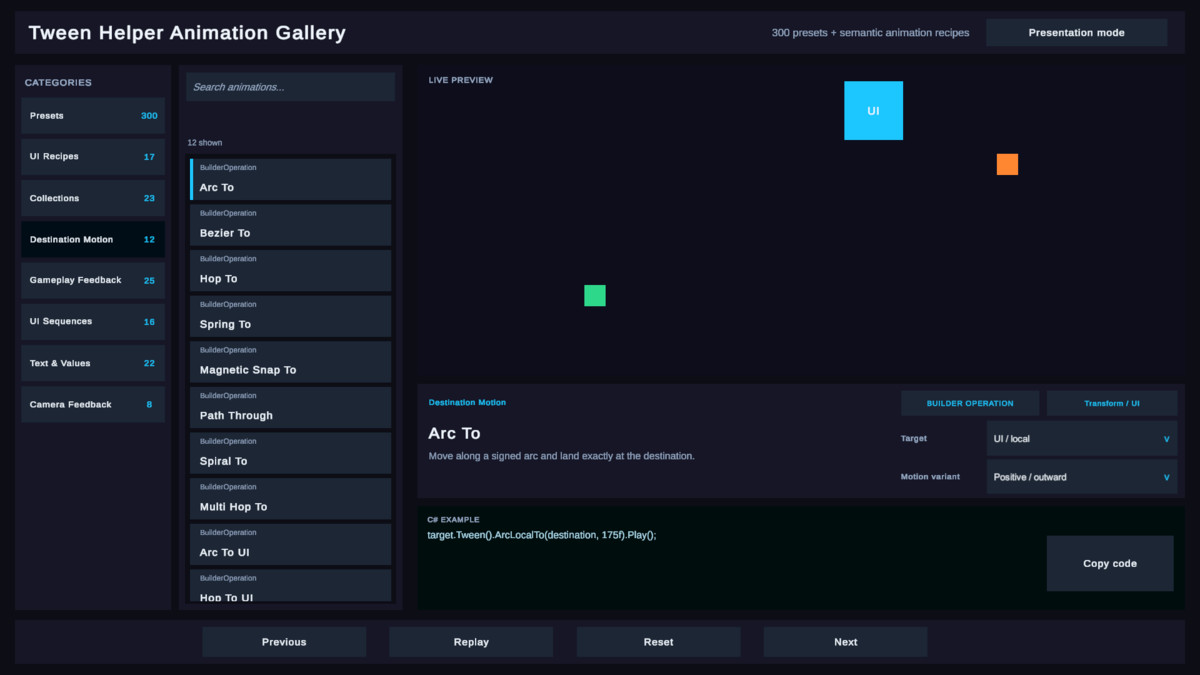Select the Bezier To animation
The image size is (1200, 675).
290,225
